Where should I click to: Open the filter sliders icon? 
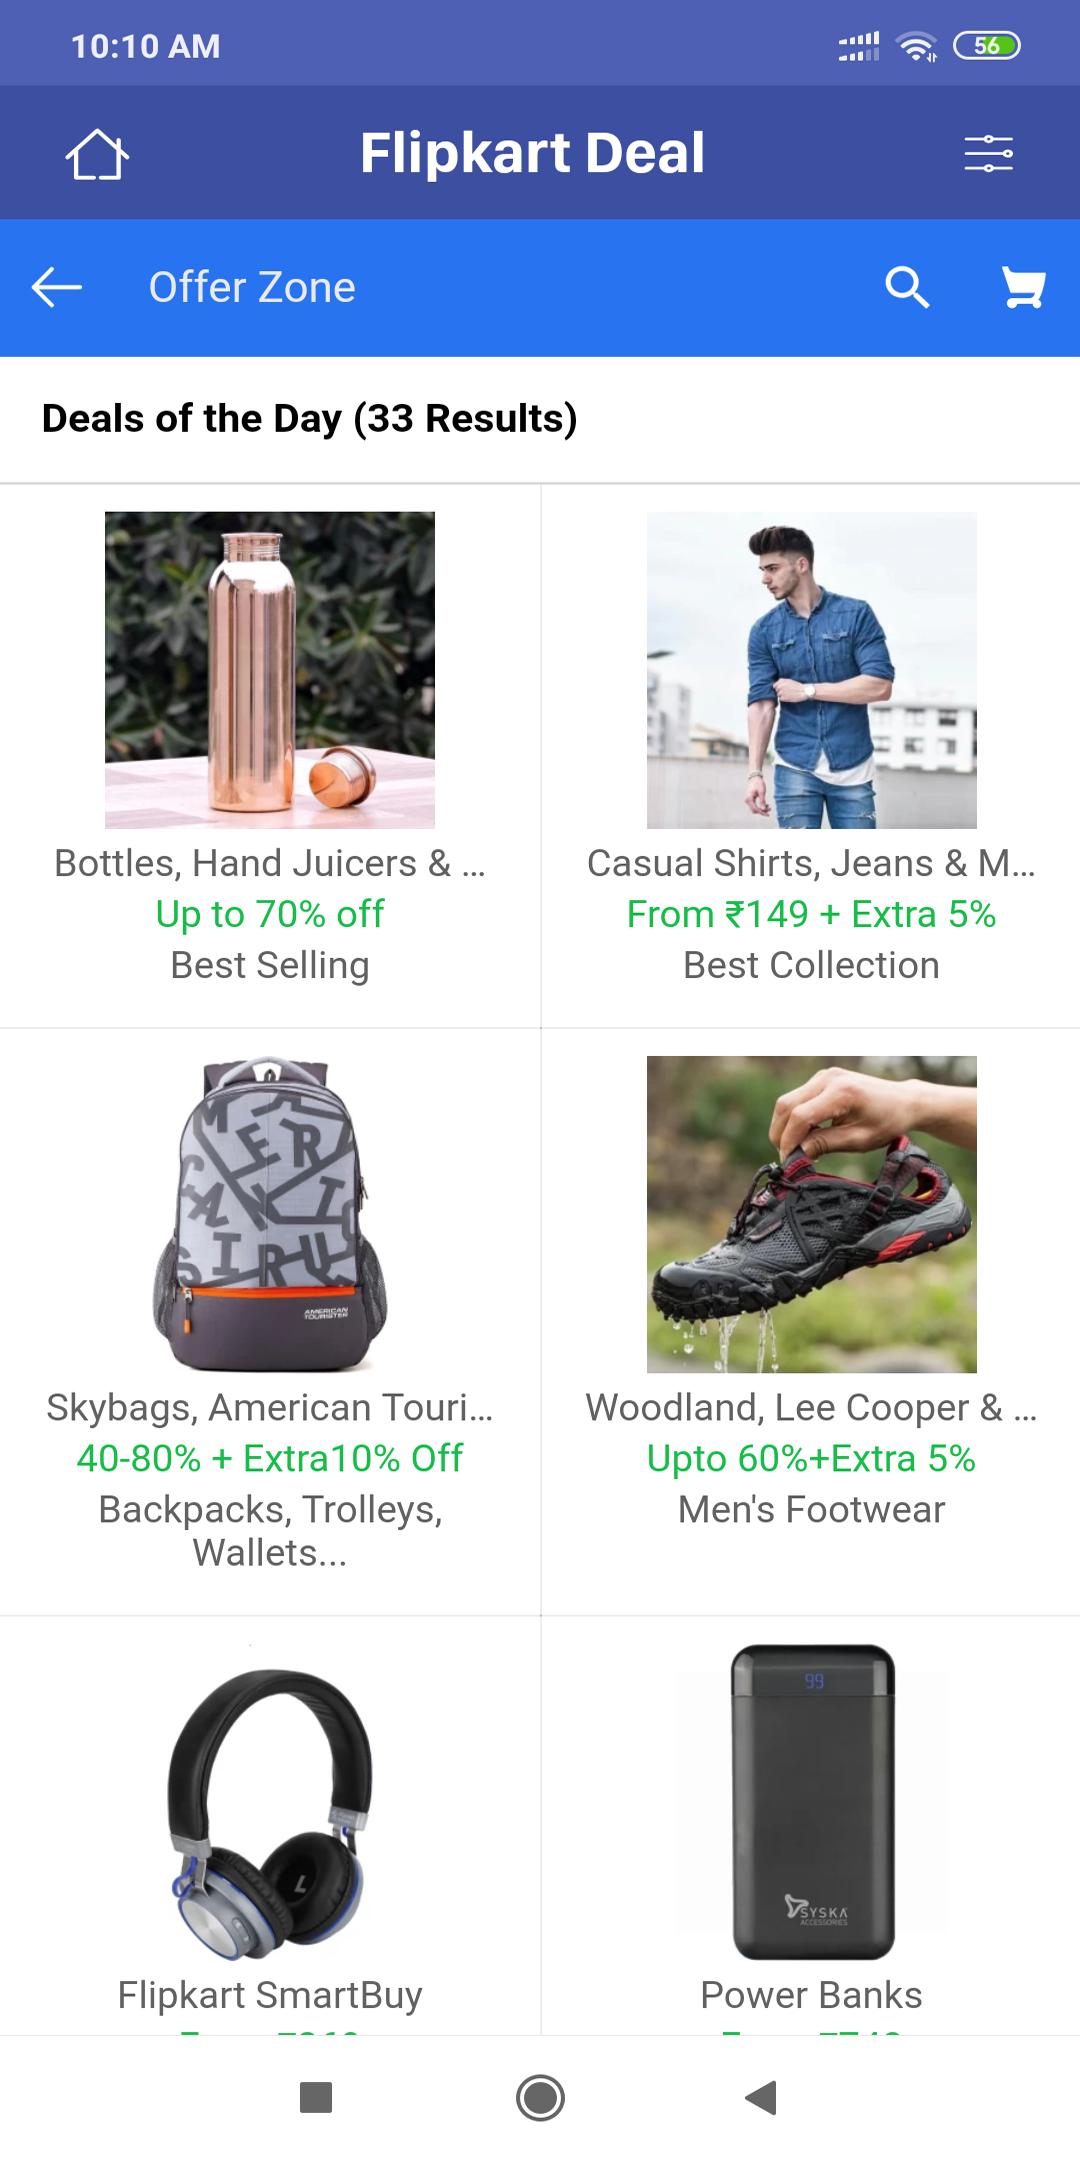988,154
